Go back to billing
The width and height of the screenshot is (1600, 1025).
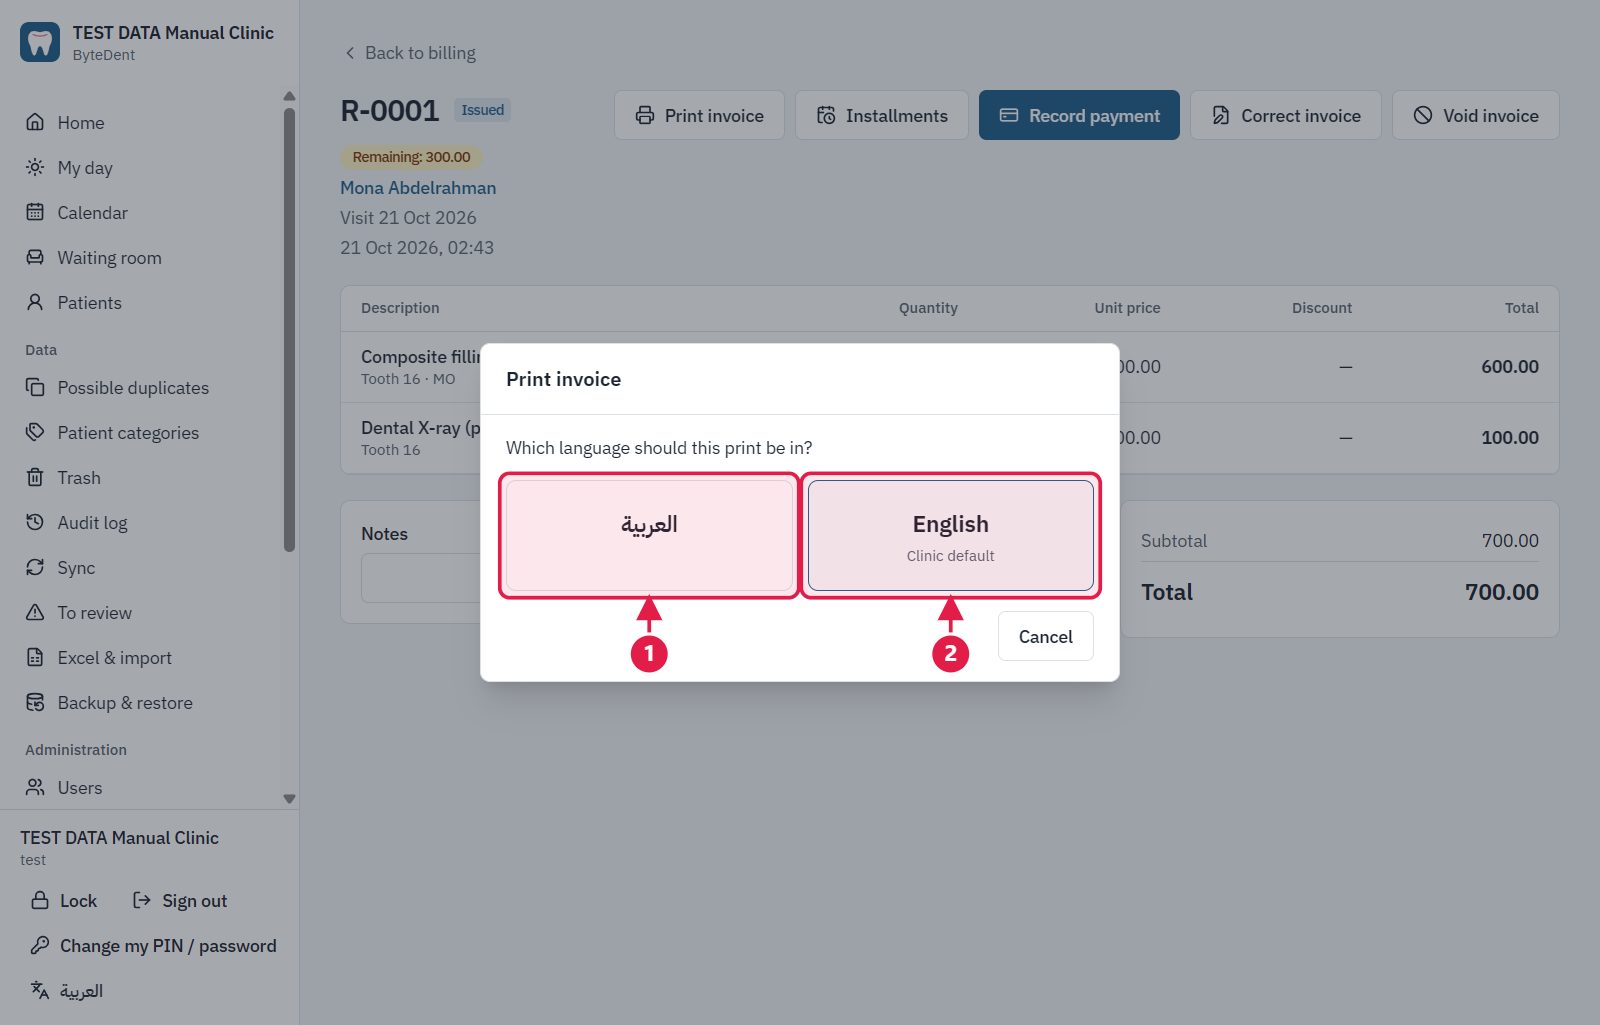point(410,53)
